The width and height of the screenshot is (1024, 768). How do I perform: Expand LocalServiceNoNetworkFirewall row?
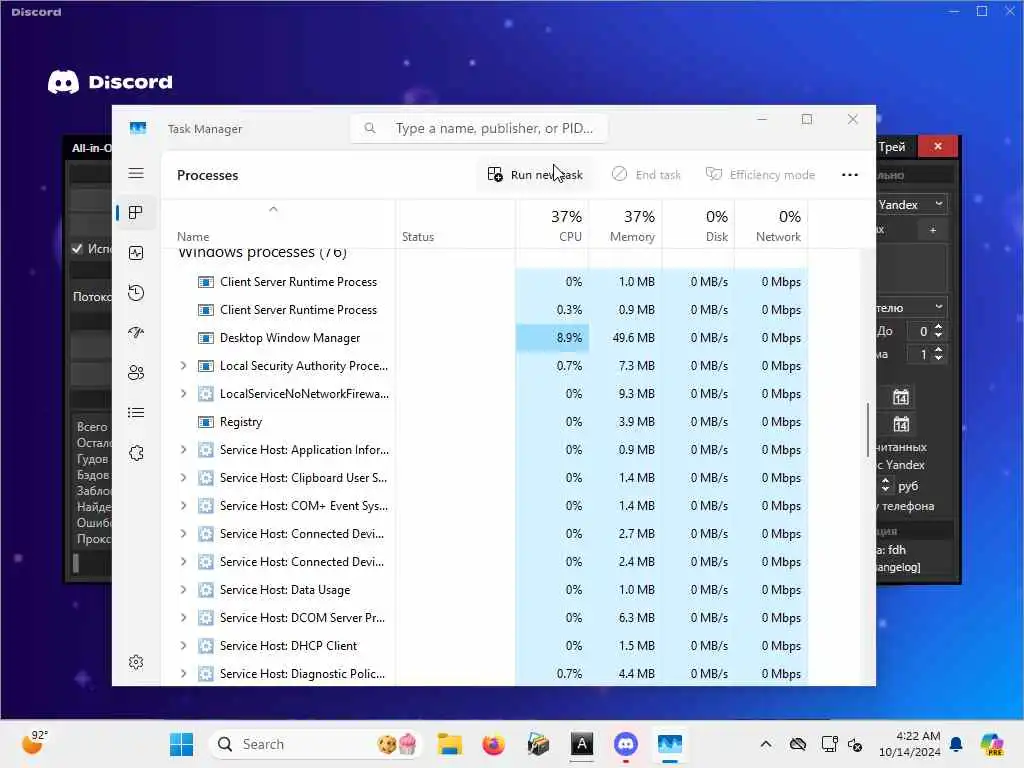[184, 394]
